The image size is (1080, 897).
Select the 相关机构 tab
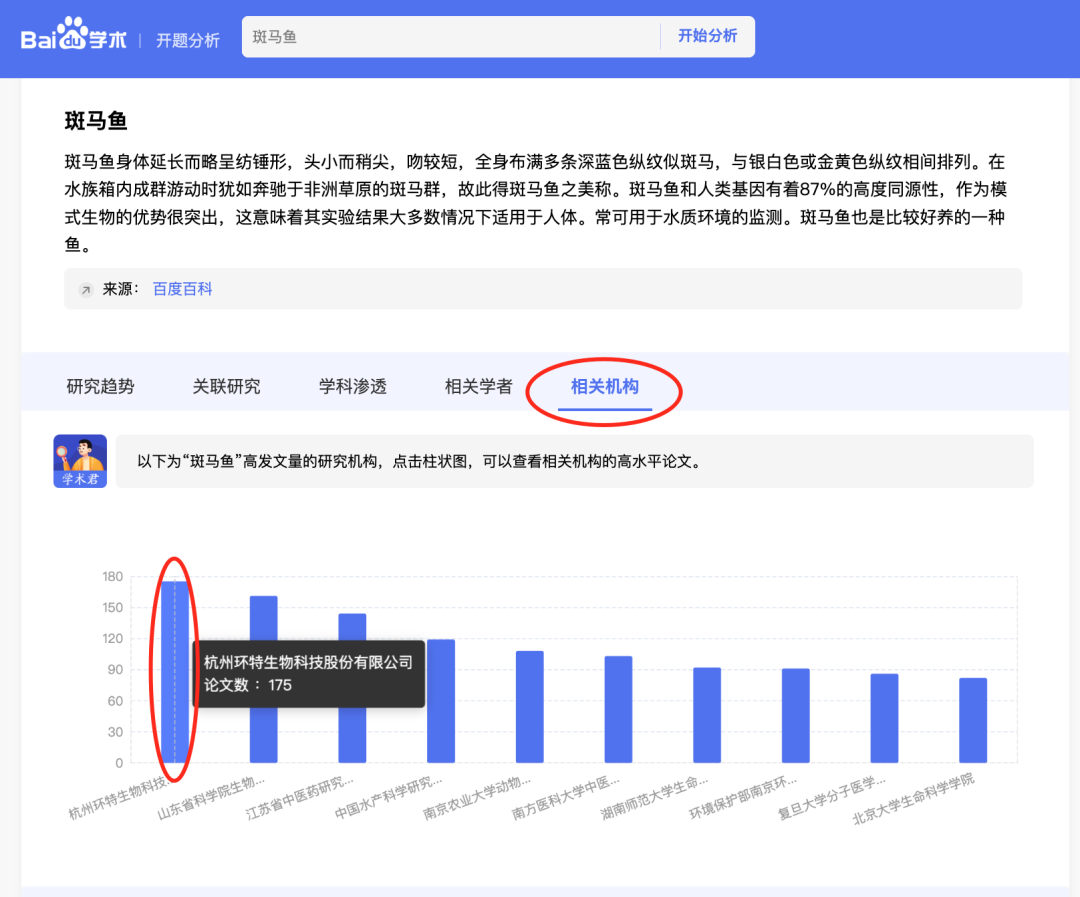[x=605, y=386]
